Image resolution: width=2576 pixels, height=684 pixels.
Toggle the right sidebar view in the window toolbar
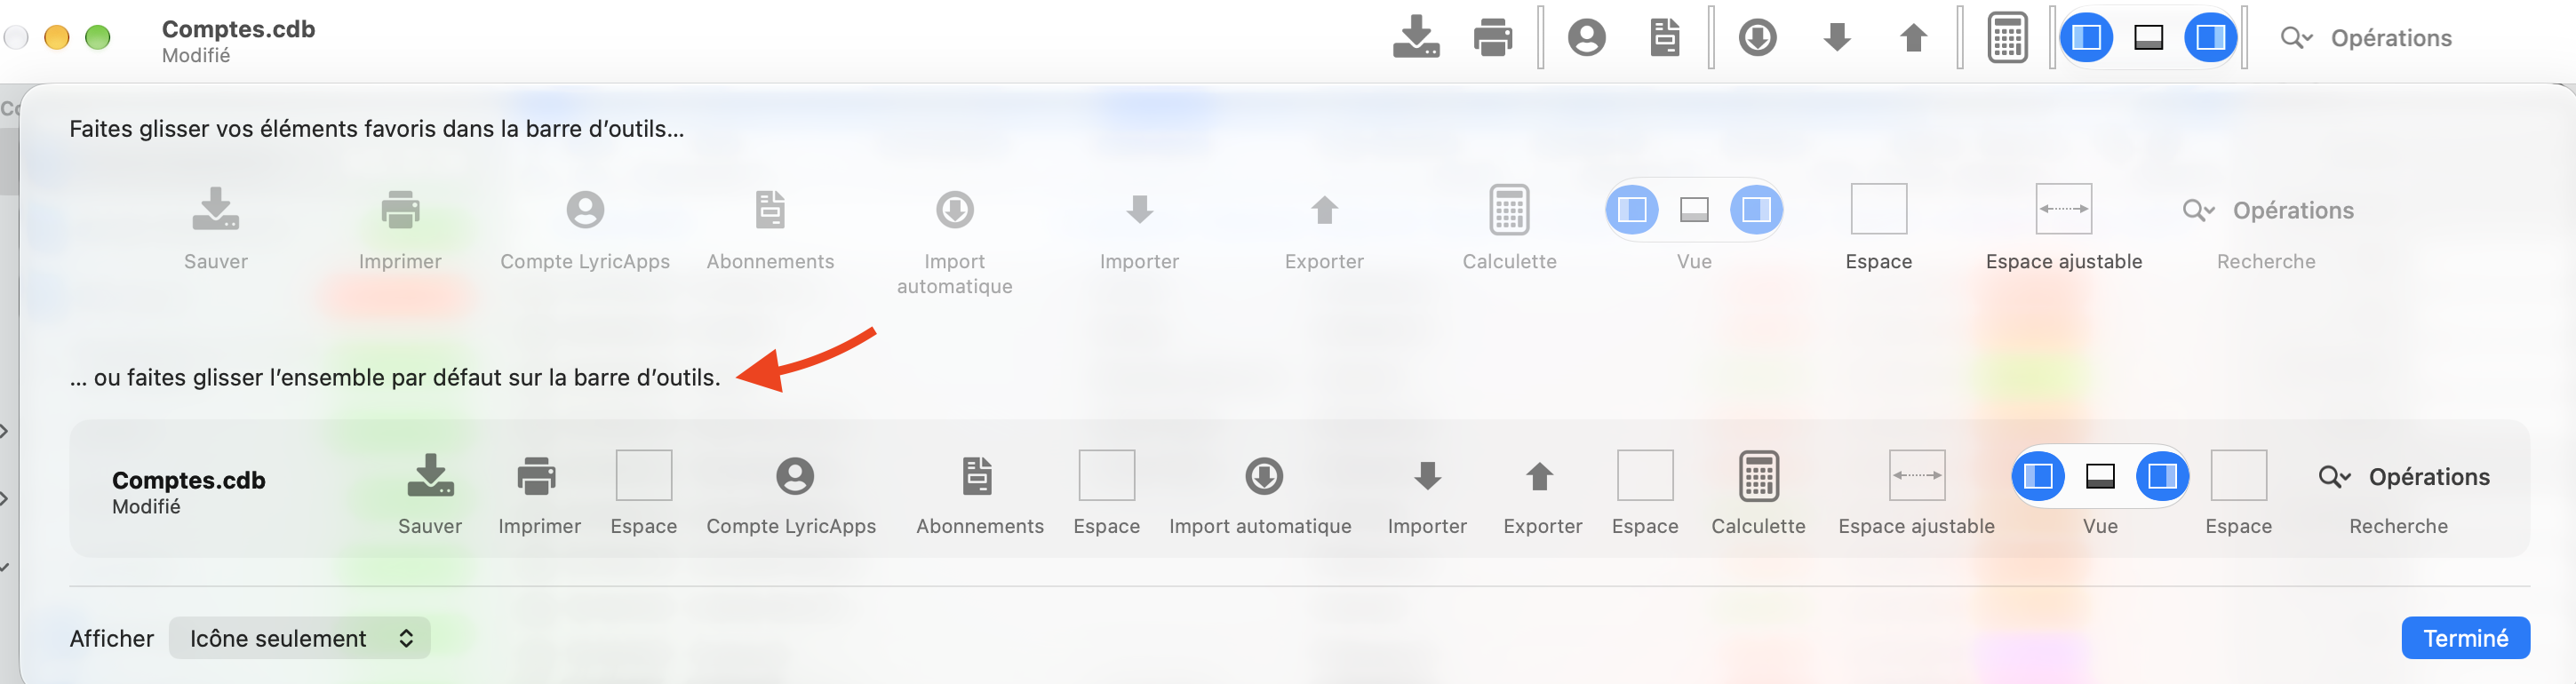click(2210, 37)
